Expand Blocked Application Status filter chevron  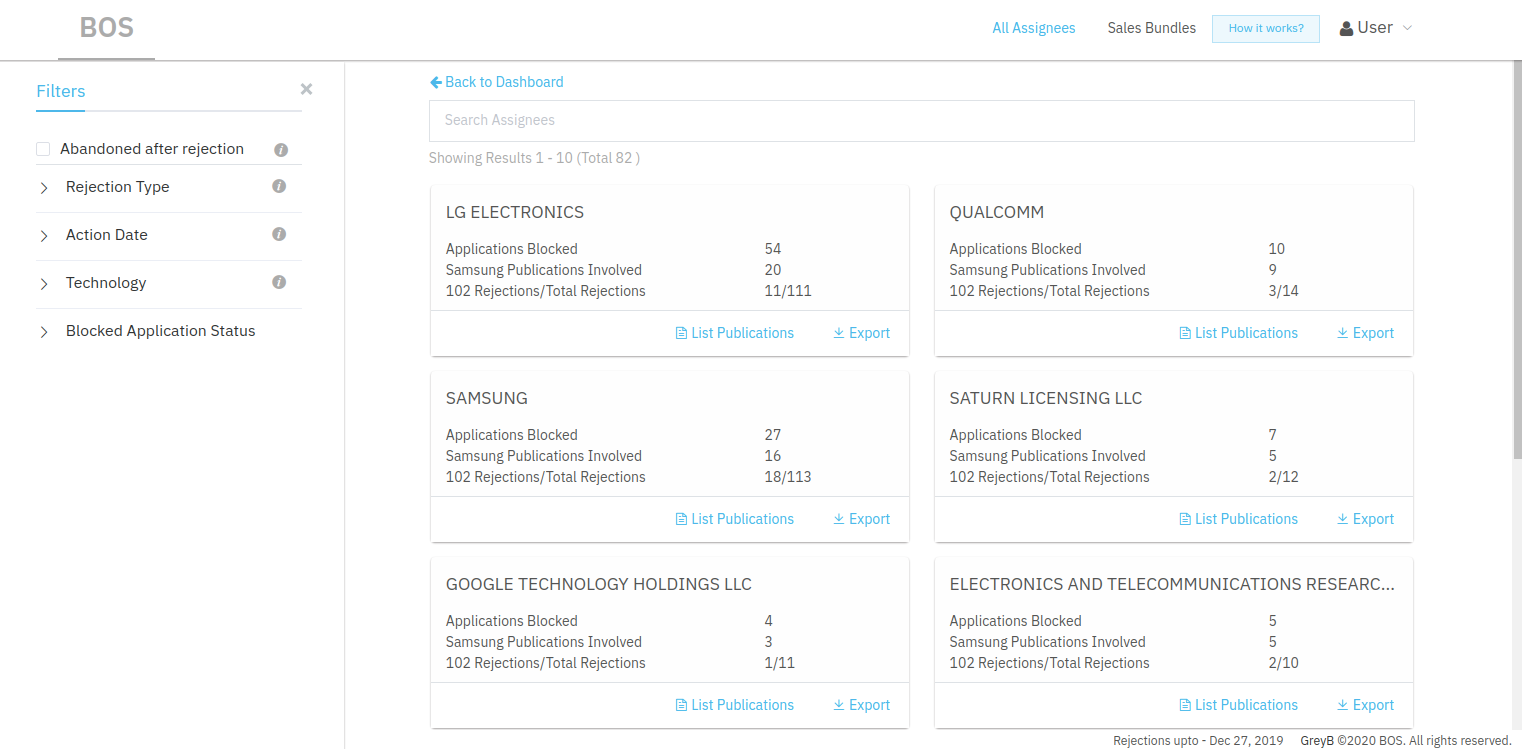pos(44,332)
